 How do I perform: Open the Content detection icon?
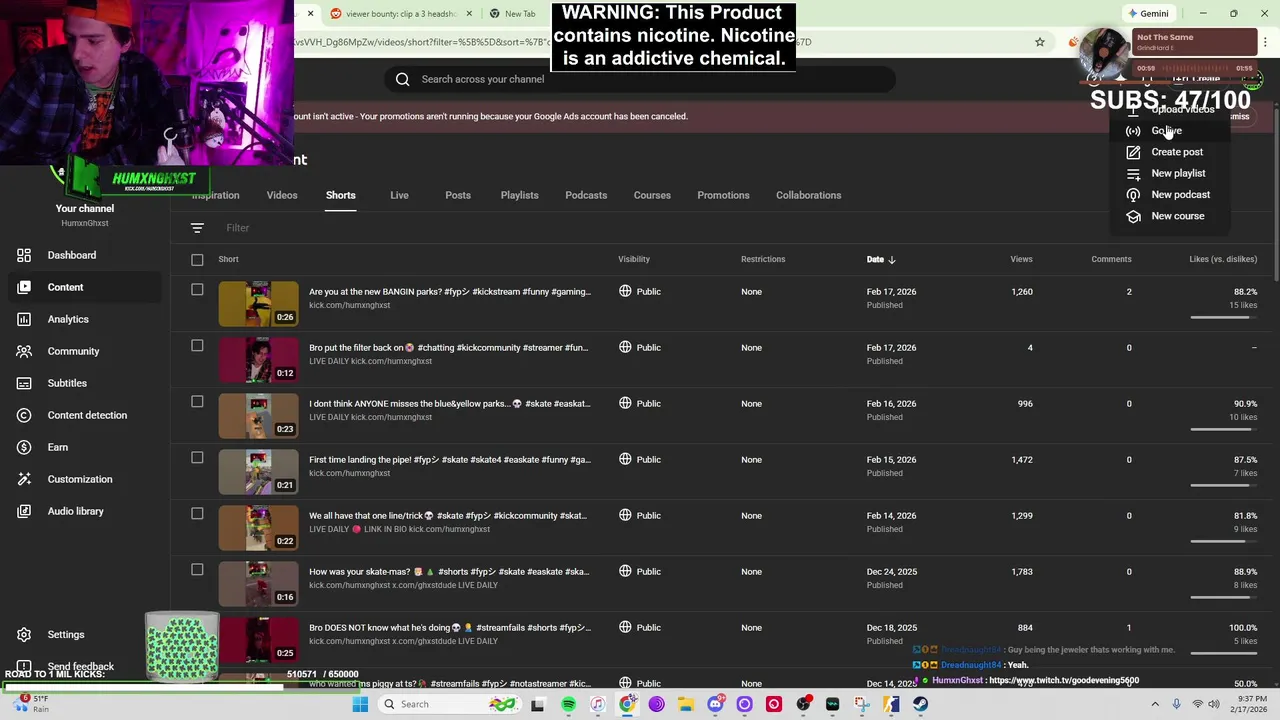tap(24, 415)
